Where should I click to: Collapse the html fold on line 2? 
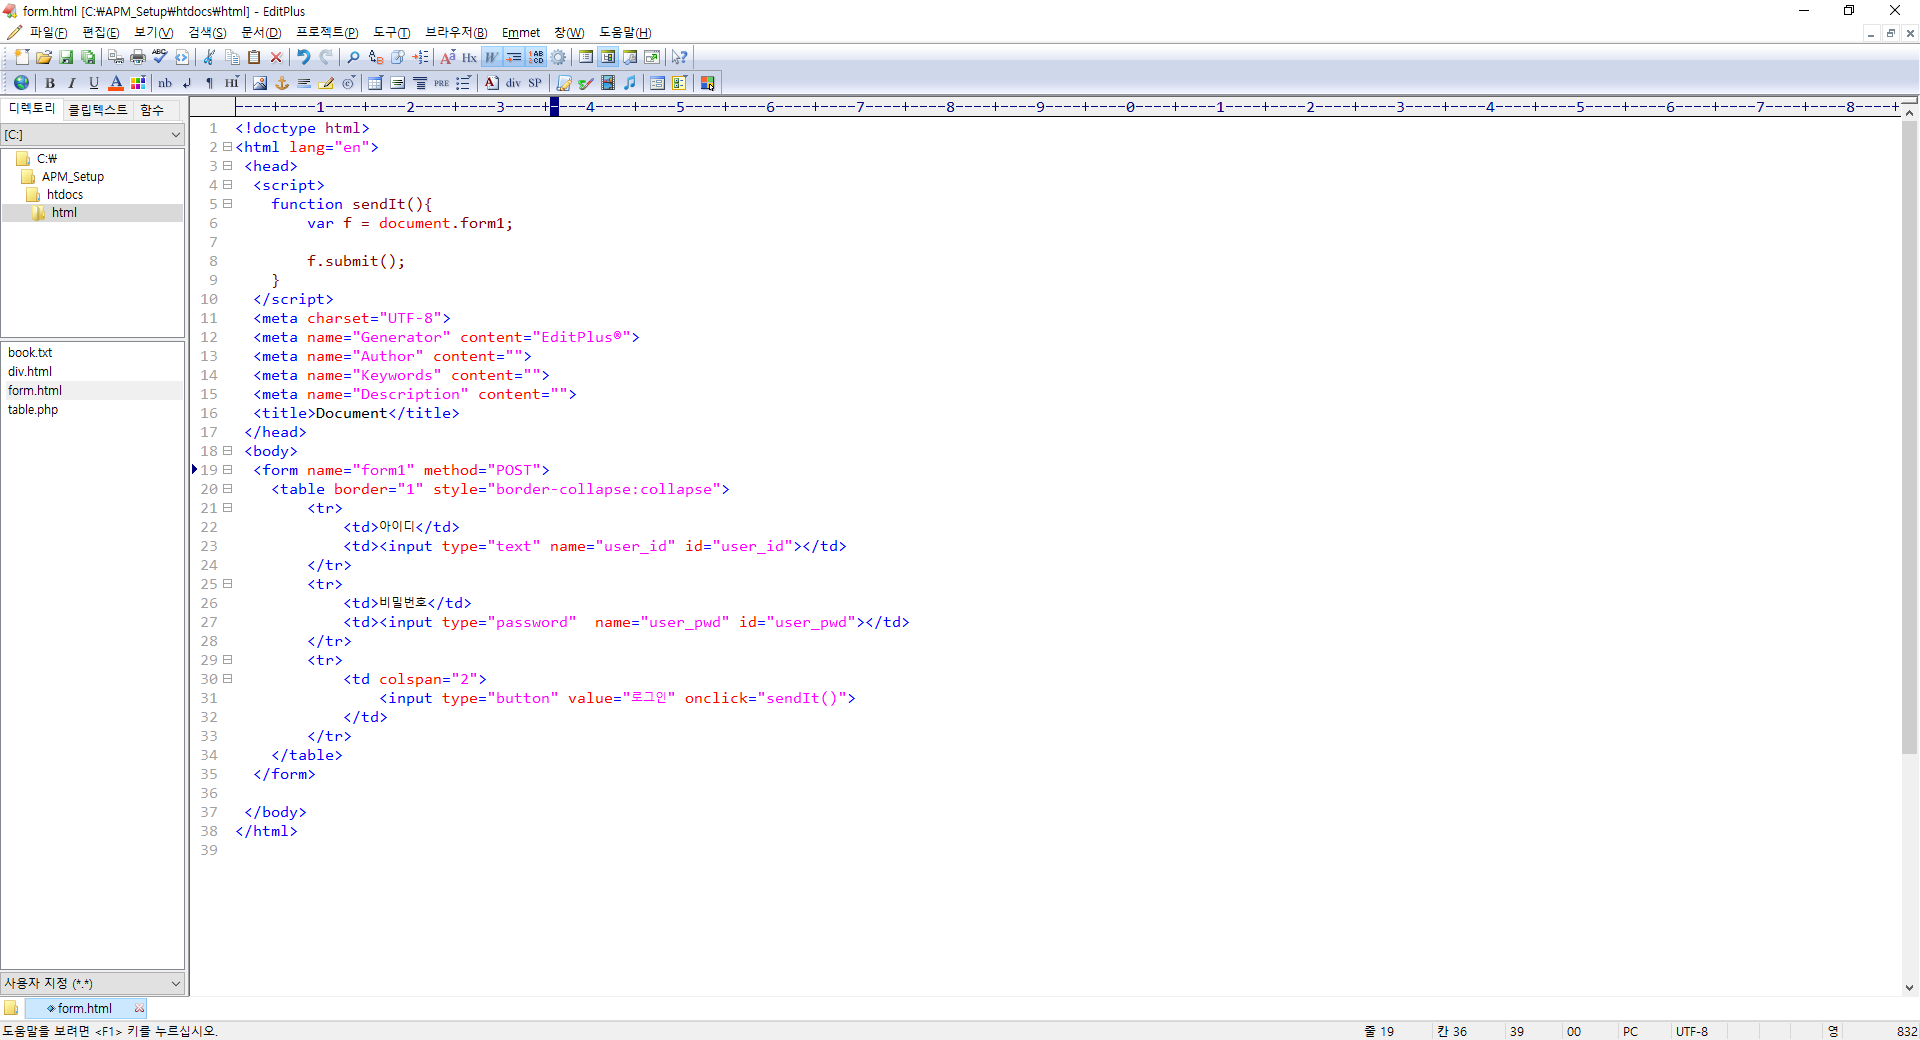point(227,147)
